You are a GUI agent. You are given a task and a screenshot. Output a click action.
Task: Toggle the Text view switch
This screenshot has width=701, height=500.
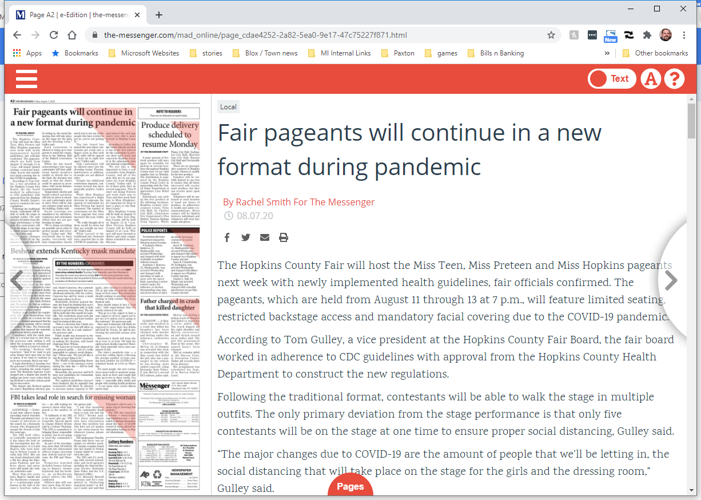tap(612, 79)
